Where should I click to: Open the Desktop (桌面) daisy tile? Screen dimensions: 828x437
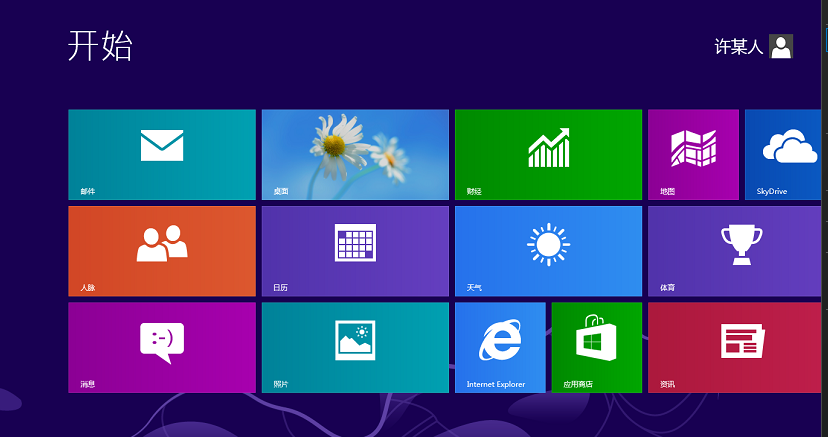[355, 155]
